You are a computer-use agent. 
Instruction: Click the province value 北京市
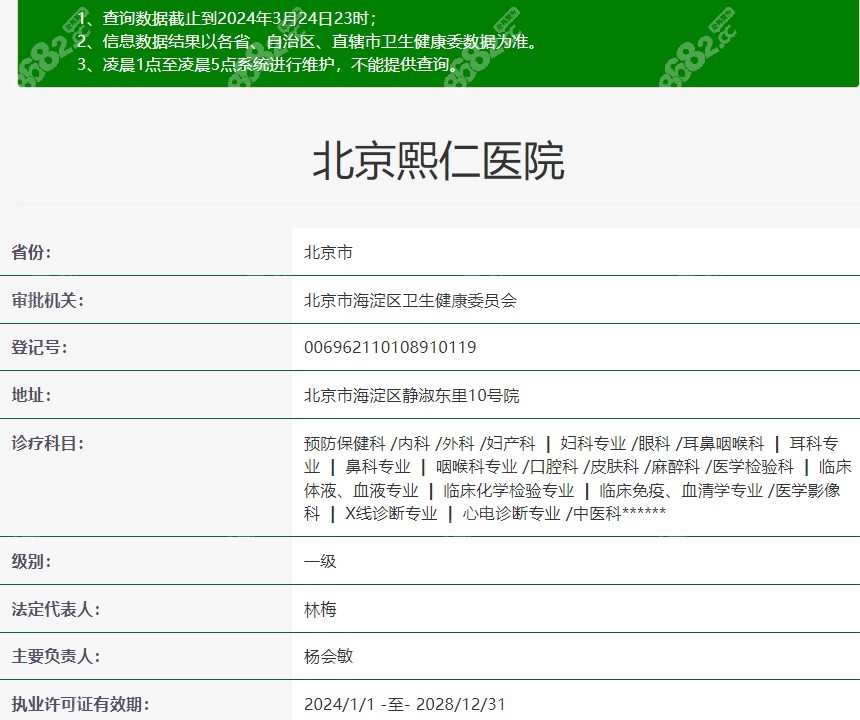328,253
